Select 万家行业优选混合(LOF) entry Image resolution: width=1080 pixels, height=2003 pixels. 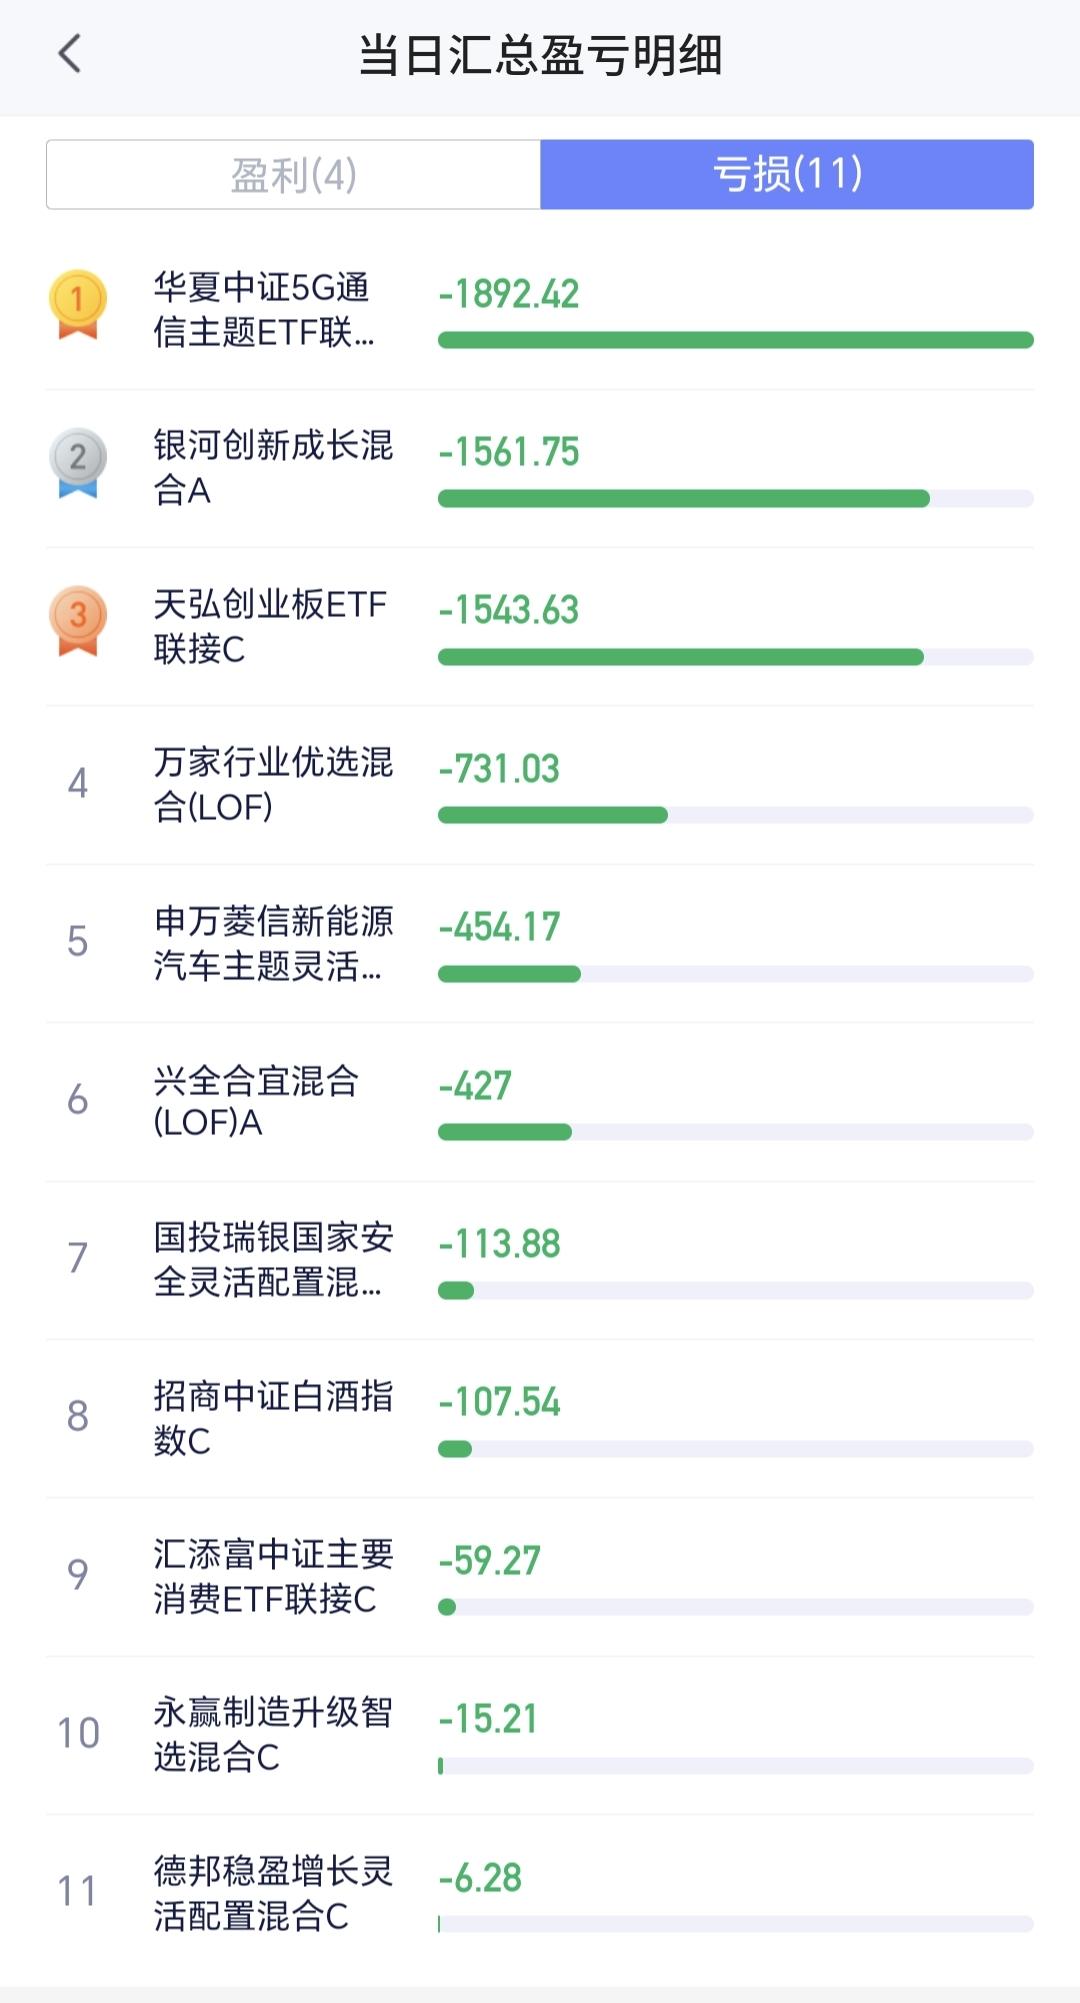click(272, 784)
